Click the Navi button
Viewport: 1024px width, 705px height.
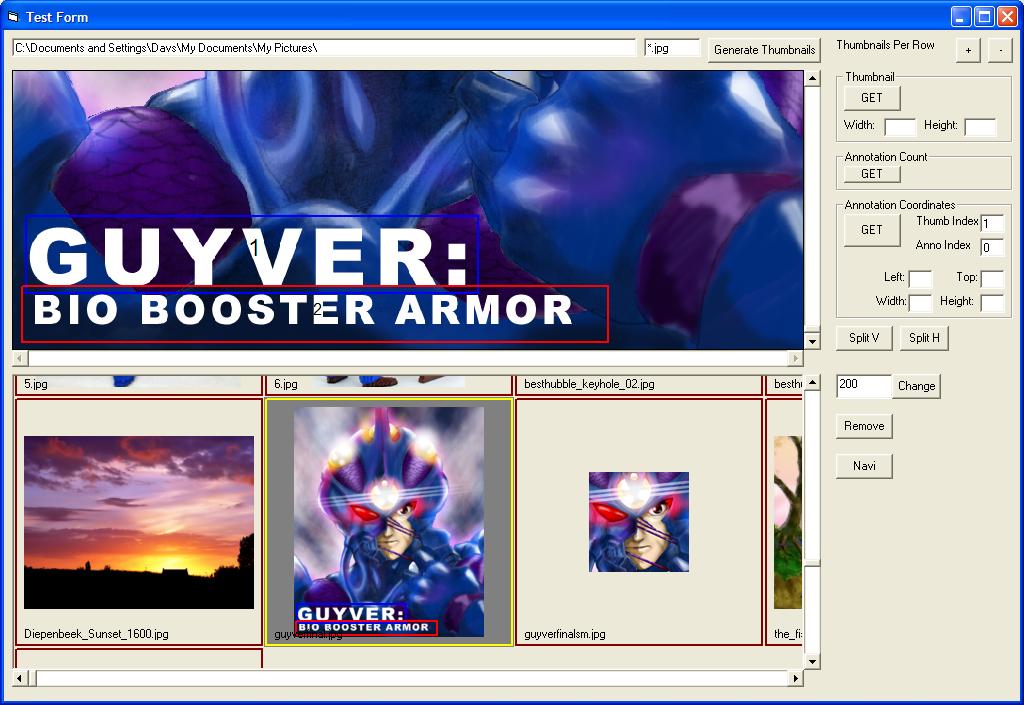coord(863,466)
